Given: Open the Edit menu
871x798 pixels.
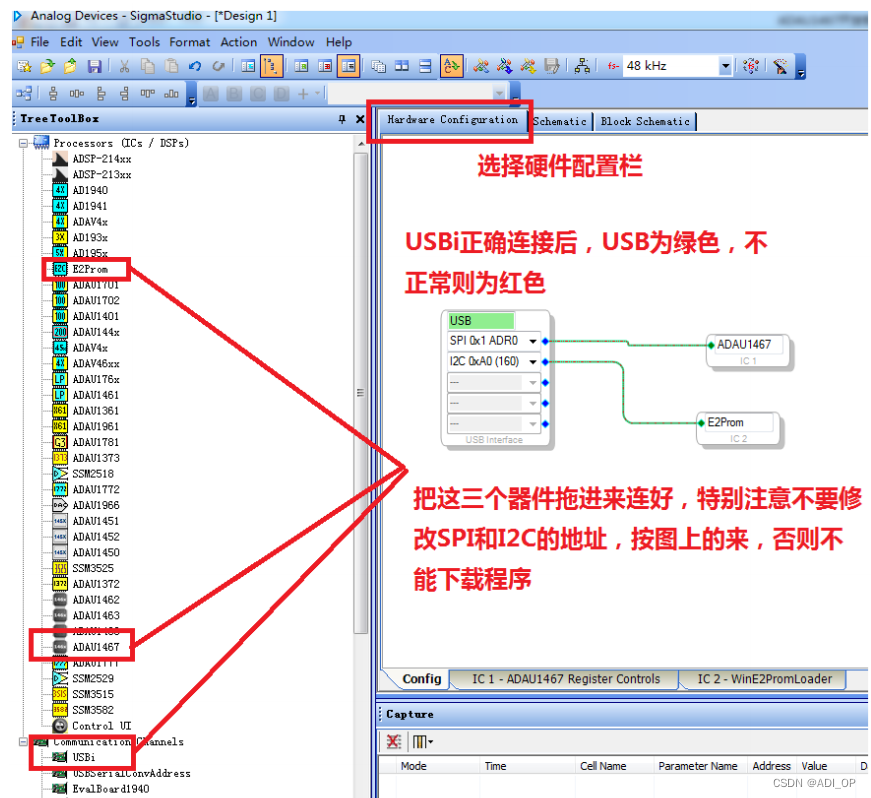Looking at the screenshot, I should tap(71, 42).
